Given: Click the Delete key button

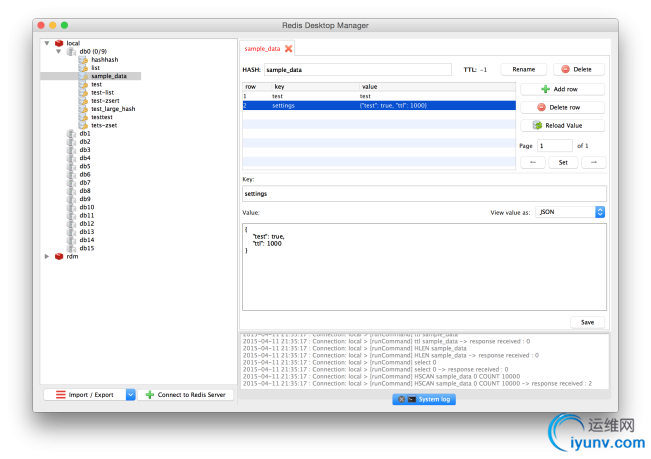Looking at the screenshot, I should (579, 69).
